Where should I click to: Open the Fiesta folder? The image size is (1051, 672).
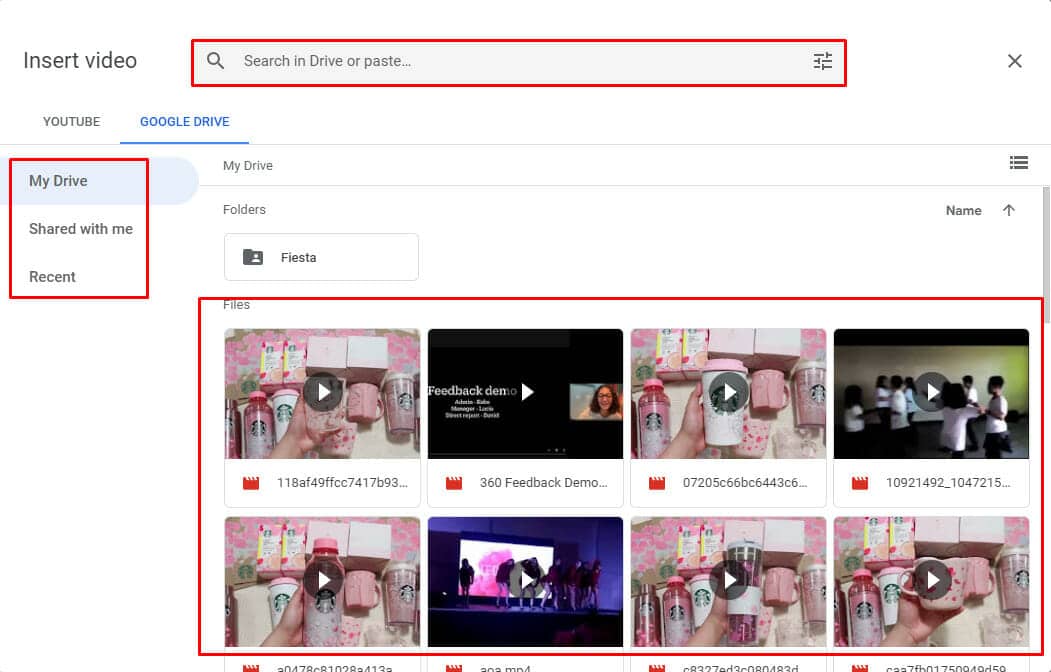(321, 257)
